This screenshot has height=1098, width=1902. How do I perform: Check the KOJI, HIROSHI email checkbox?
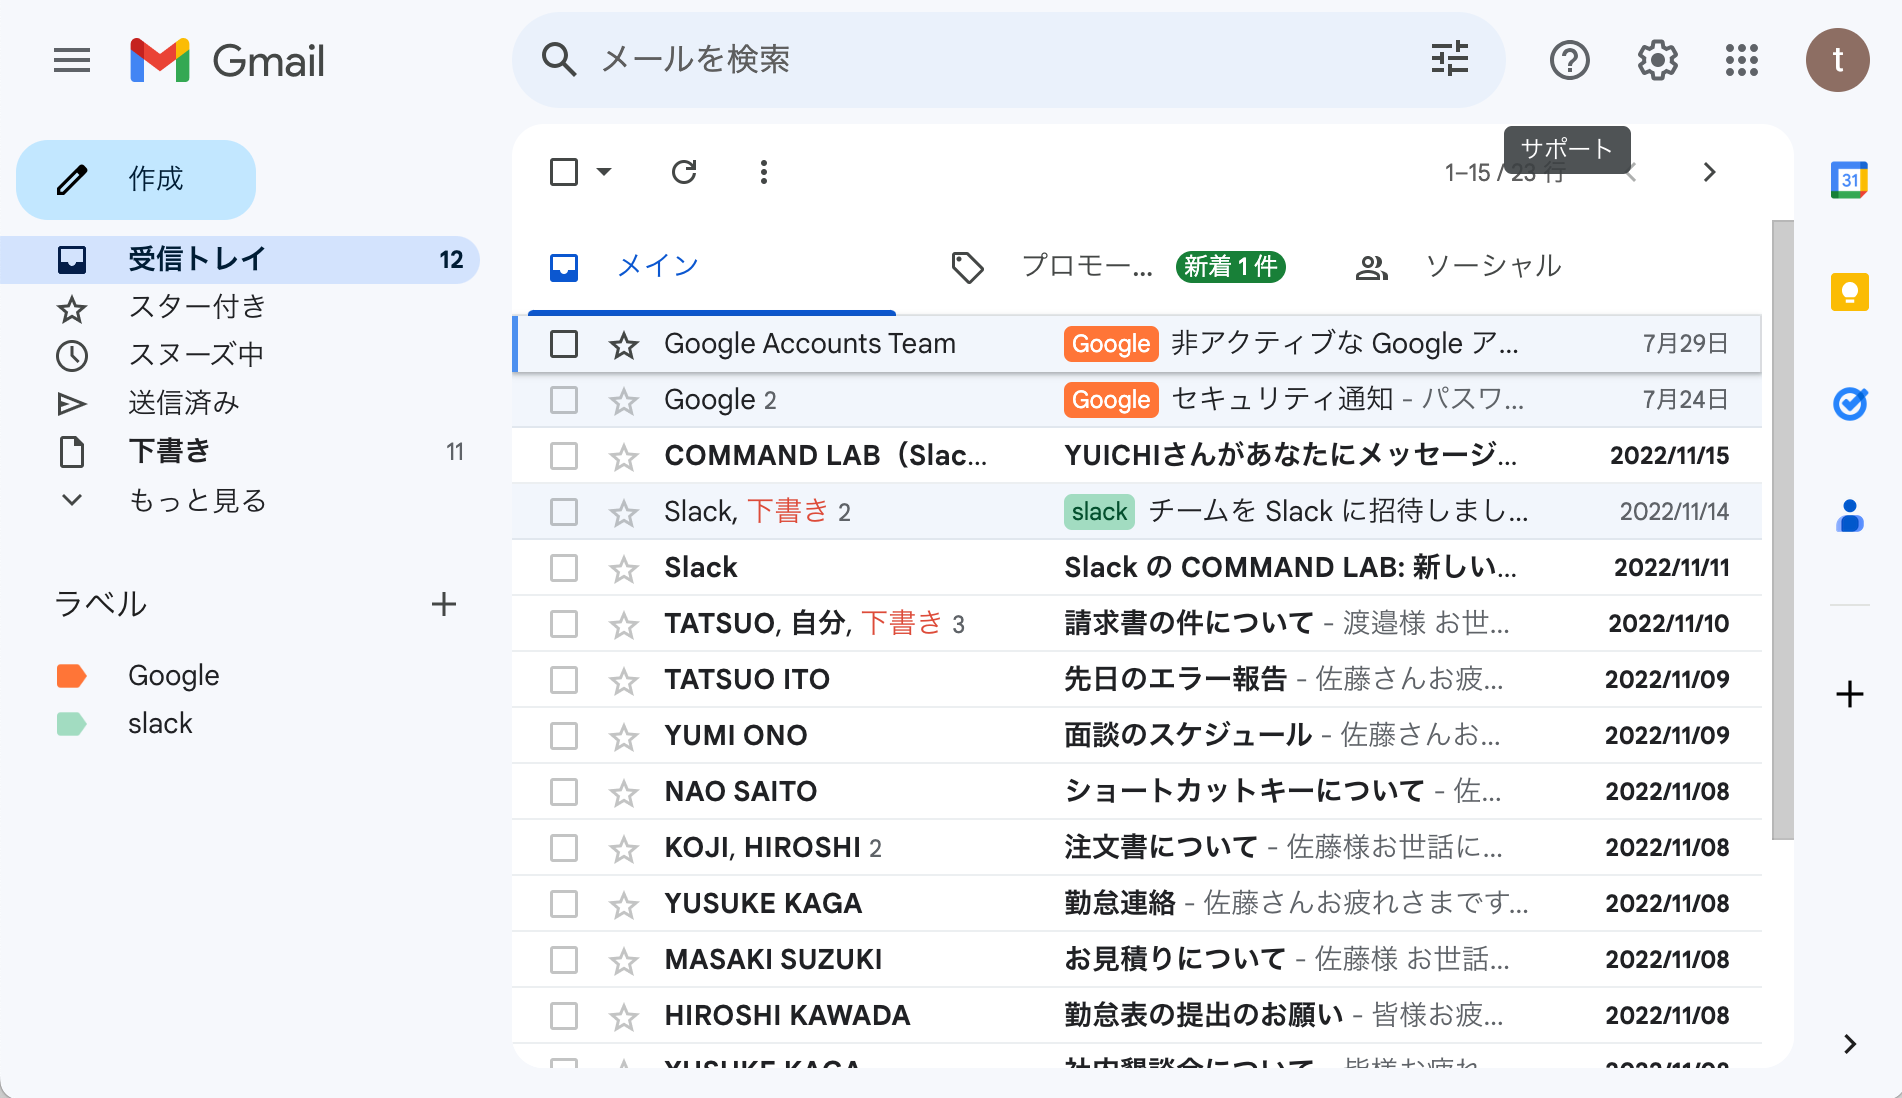564,848
